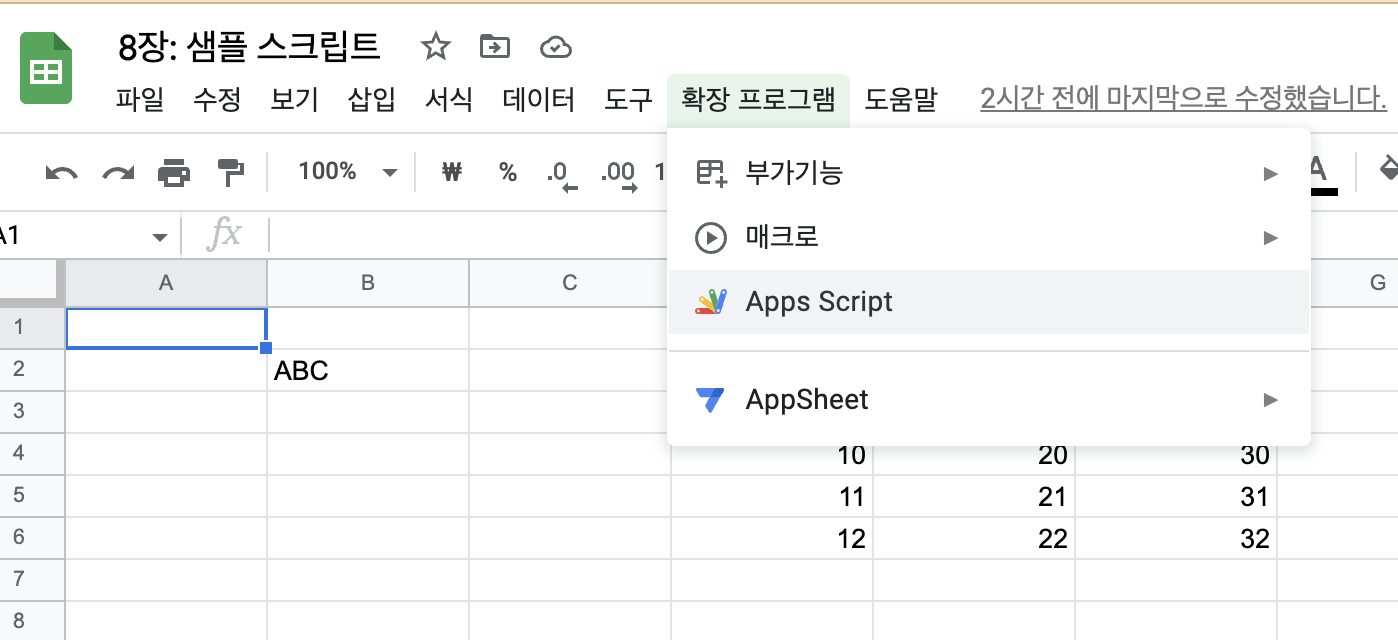Select the cell with value 21

[x=974, y=496]
